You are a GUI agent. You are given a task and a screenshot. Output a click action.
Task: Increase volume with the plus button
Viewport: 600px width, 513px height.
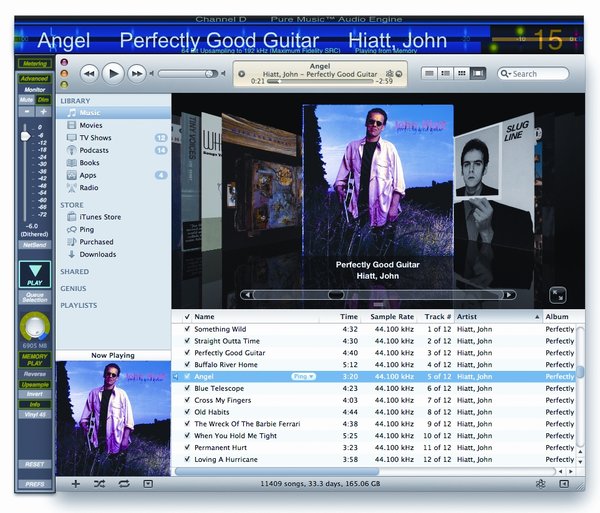tap(43, 112)
